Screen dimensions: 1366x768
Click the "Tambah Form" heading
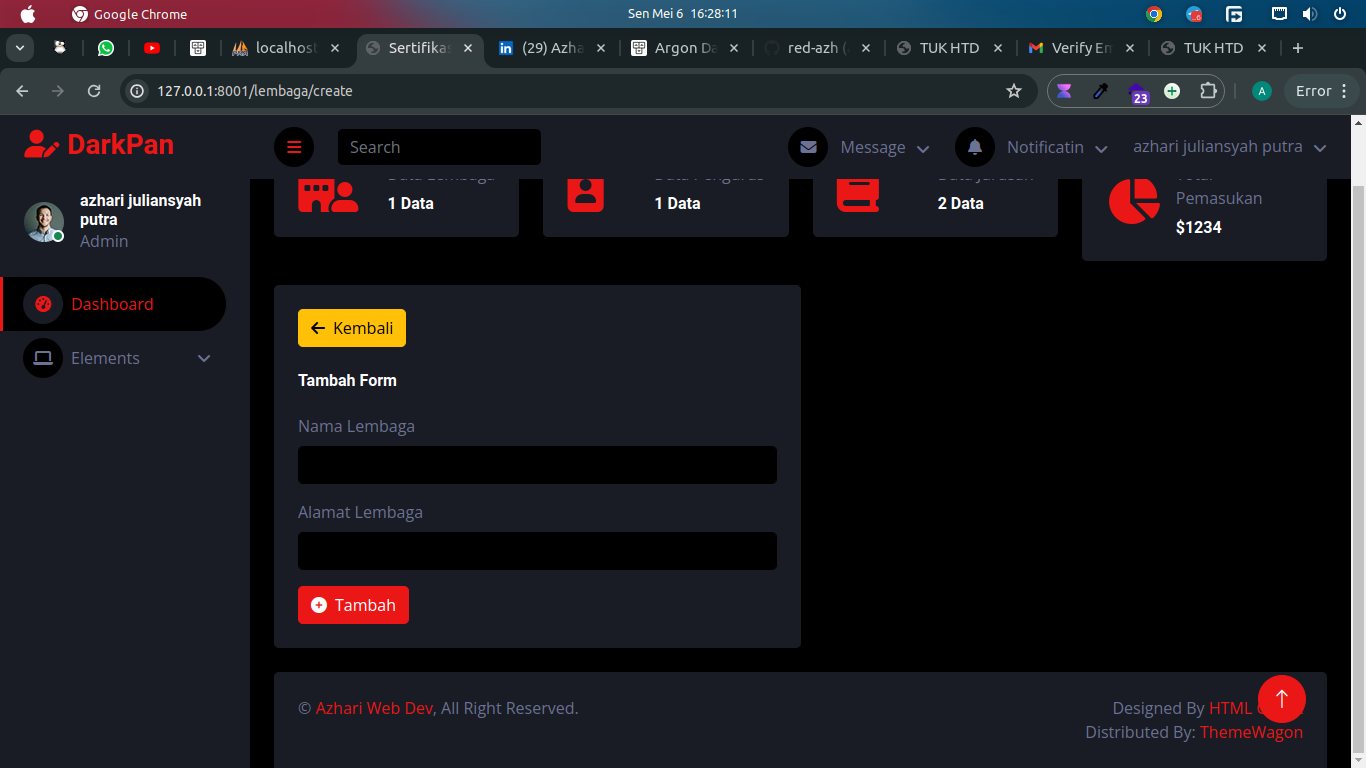pyautogui.click(x=347, y=380)
